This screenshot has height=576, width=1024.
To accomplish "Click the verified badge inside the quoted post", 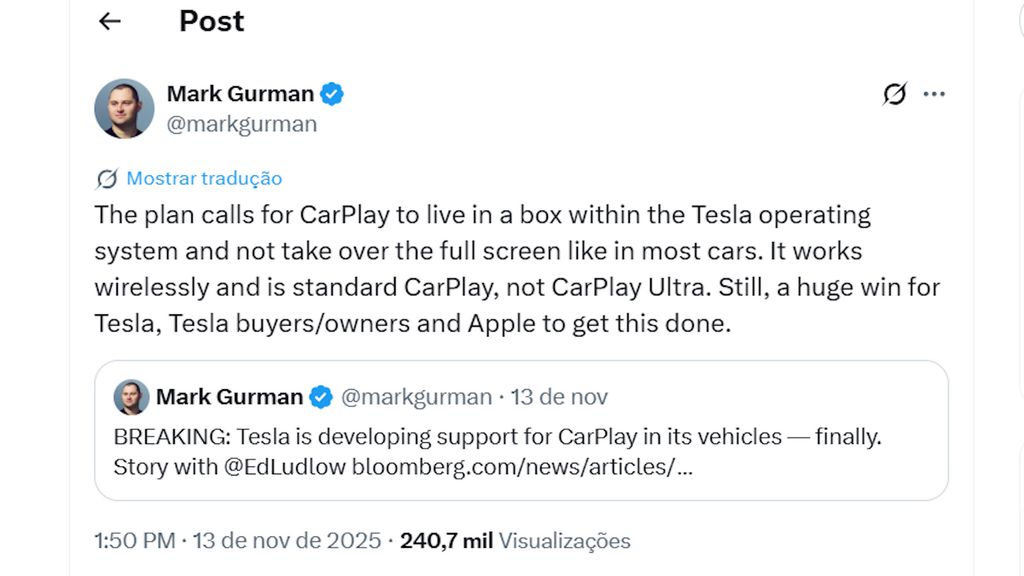I will pos(320,397).
